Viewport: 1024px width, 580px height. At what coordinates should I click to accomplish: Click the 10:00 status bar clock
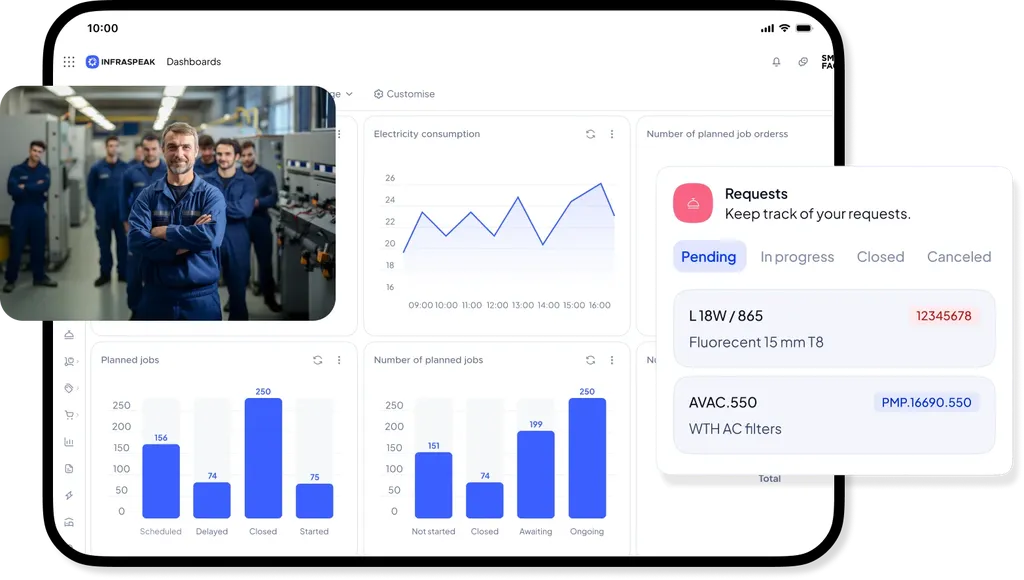coord(103,28)
